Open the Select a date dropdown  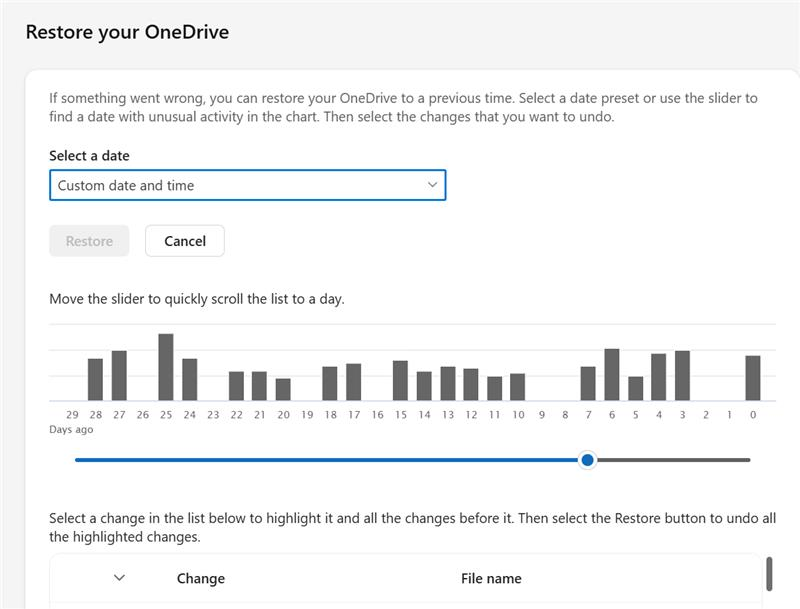pyautogui.click(x=247, y=185)
